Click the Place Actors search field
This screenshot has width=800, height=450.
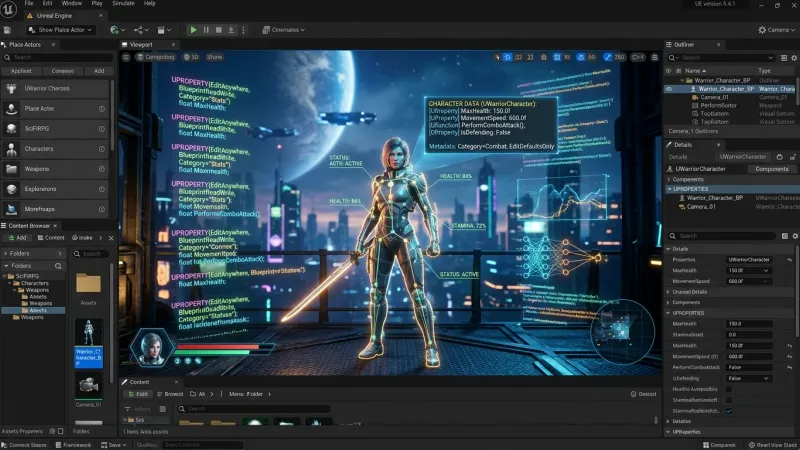click(57, 58)
